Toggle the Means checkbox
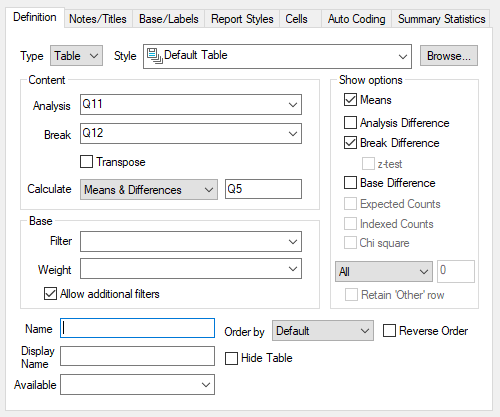Screen dimensions: 500x417 point(350,100)
